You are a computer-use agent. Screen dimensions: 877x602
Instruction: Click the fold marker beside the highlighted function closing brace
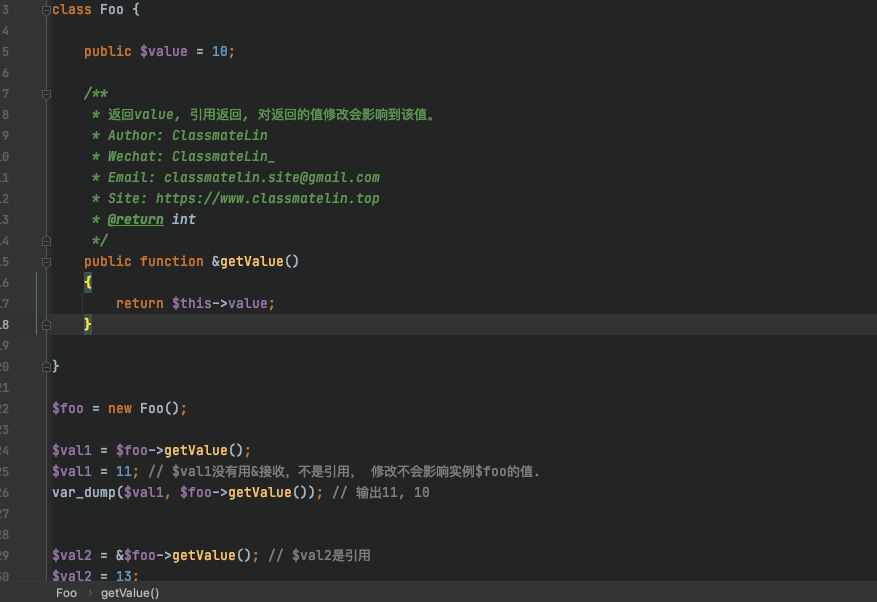coord(46,324)
